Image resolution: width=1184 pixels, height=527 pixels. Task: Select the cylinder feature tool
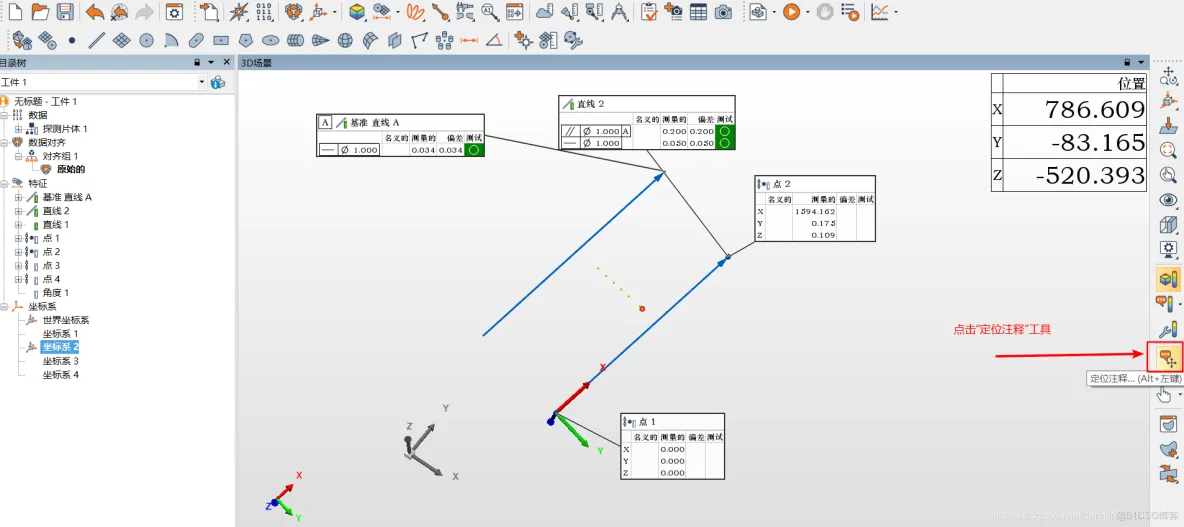[296, 40]
